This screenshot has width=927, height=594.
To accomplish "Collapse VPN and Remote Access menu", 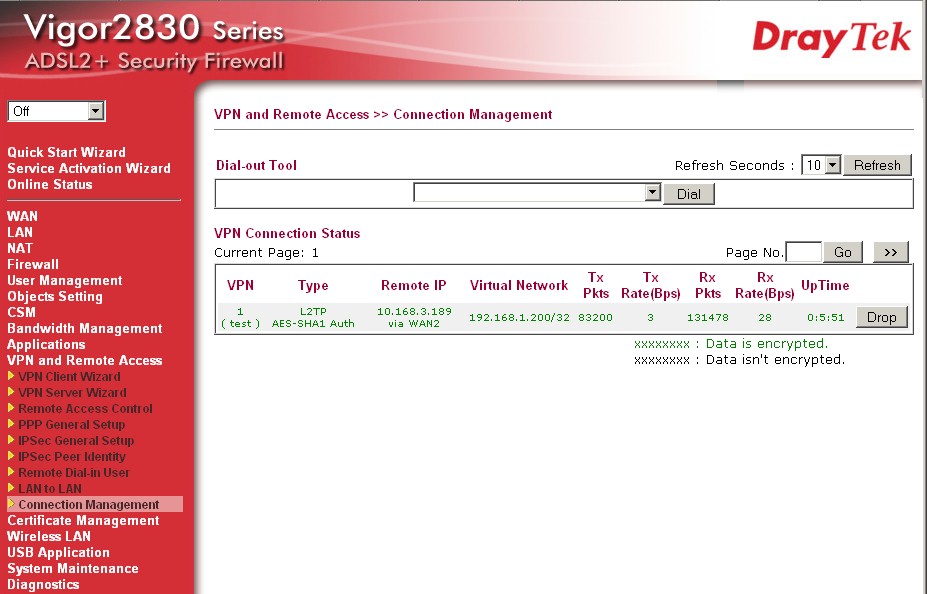I will click(x=85, y=359).
